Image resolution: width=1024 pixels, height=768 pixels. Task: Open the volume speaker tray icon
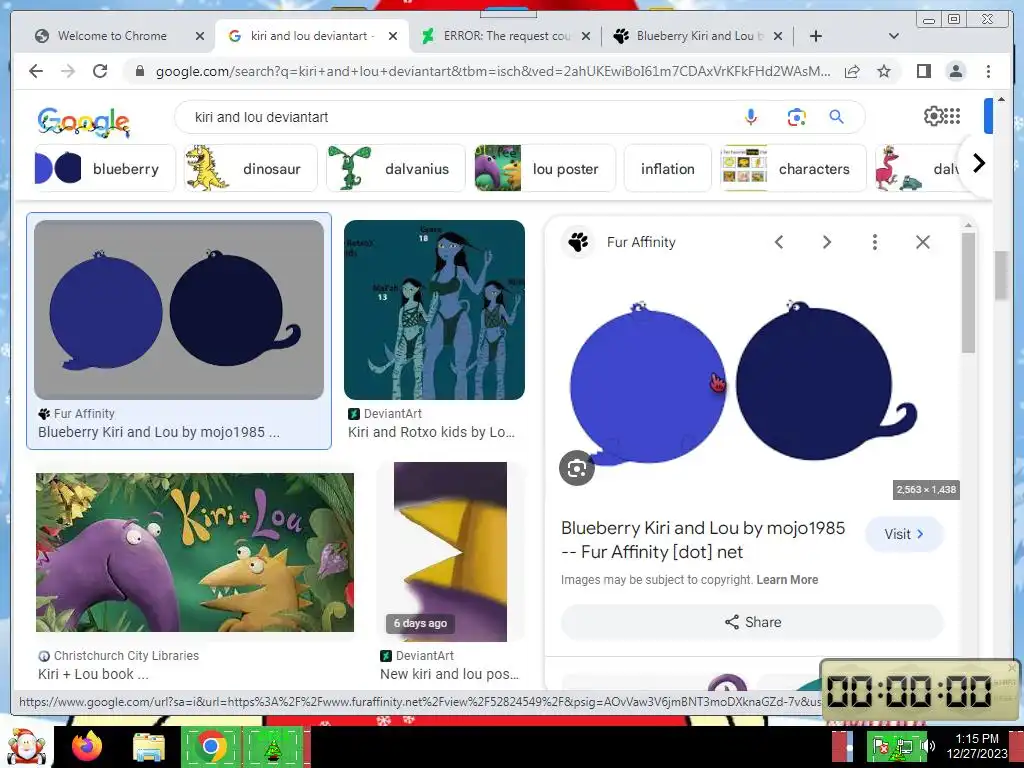928,746
